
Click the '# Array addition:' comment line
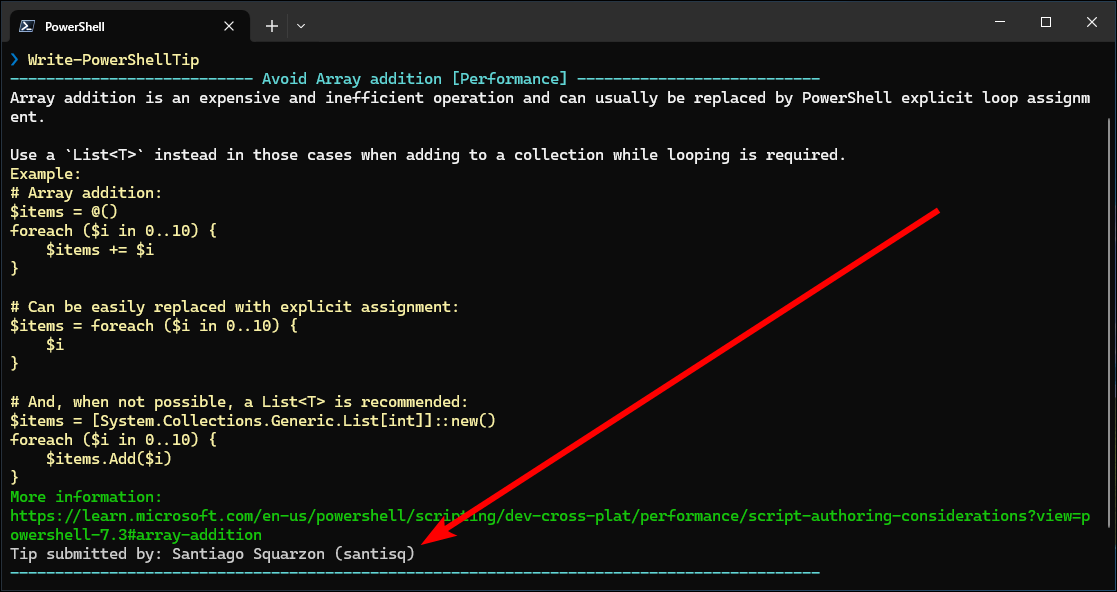pyautogui.click(x=86, y=193)
